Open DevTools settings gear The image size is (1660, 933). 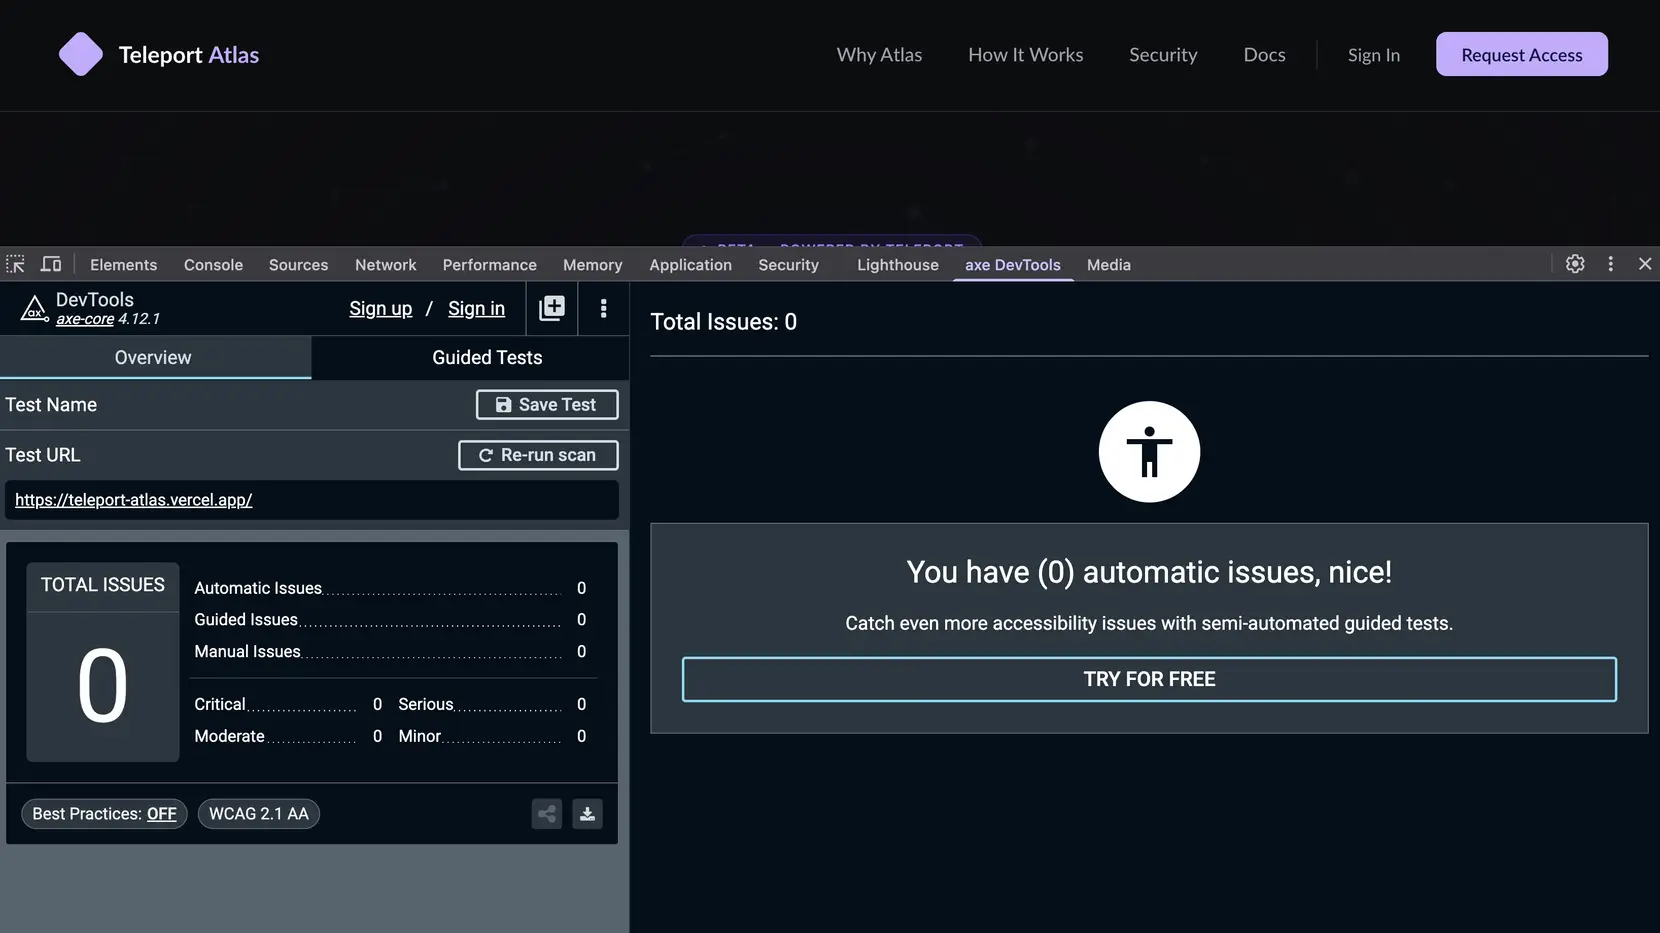1575,264
